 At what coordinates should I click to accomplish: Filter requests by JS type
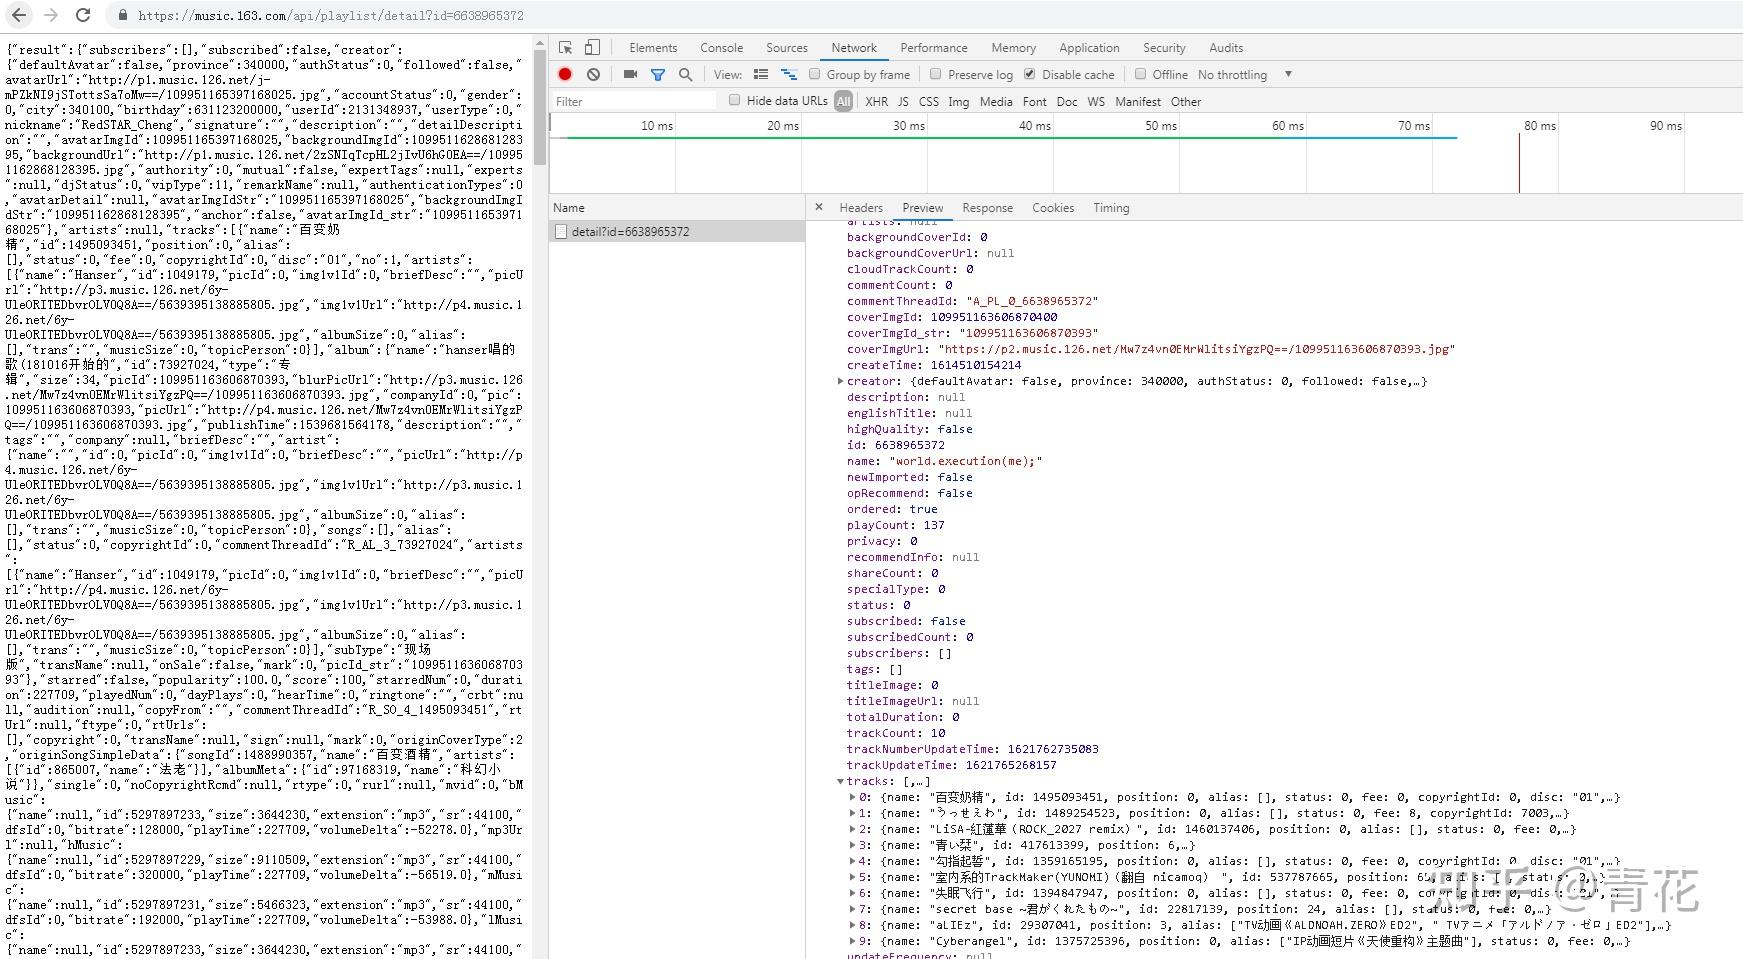903,101
